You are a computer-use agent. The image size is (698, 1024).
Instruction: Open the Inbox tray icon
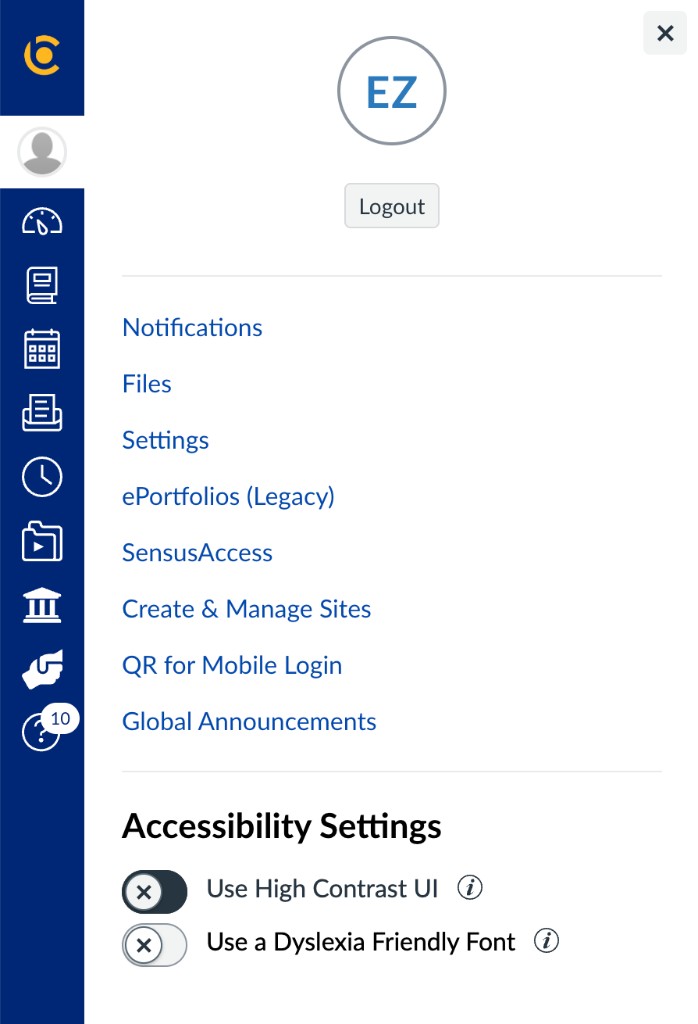click(42, 413)
